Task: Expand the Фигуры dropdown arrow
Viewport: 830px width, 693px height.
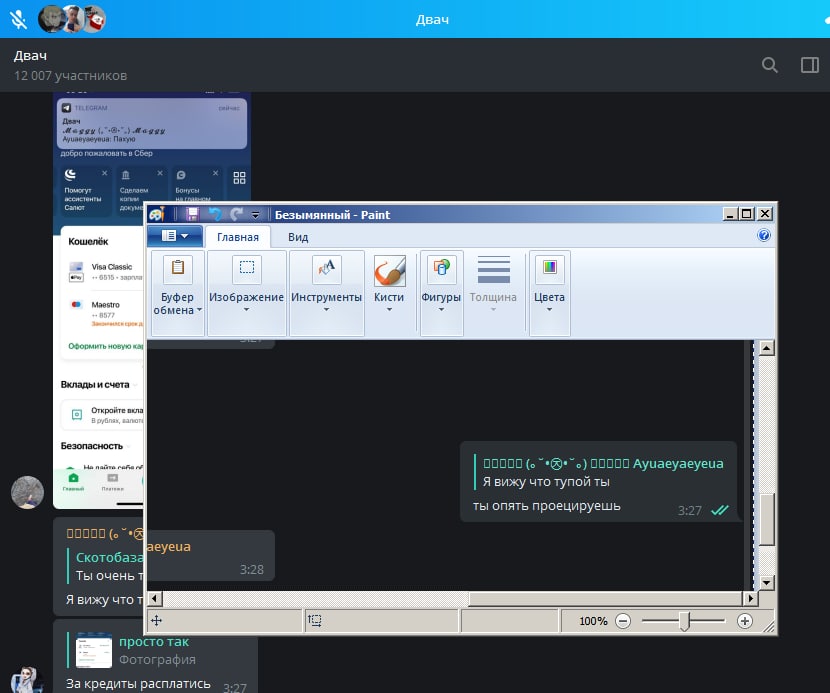Action: click(x=441, y=310)
